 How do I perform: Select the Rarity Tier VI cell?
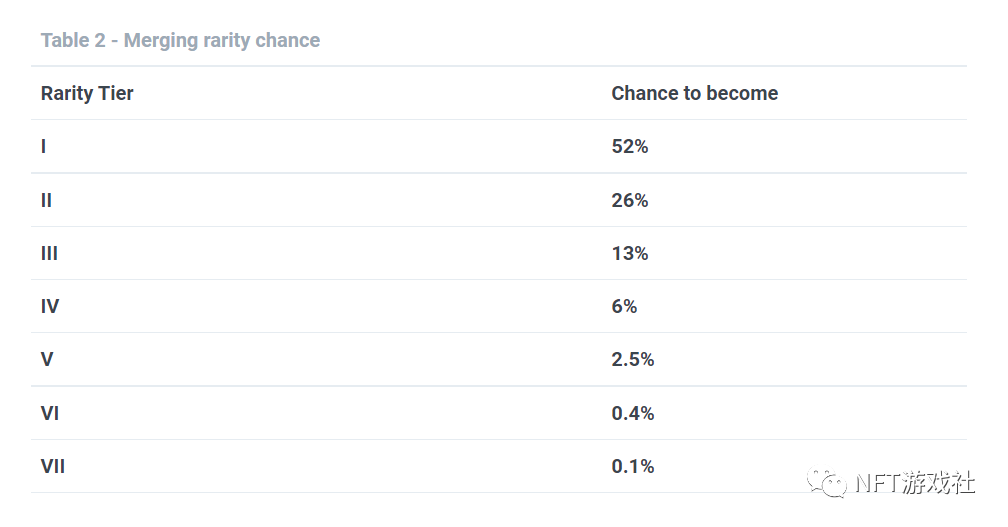pos(50,413)
